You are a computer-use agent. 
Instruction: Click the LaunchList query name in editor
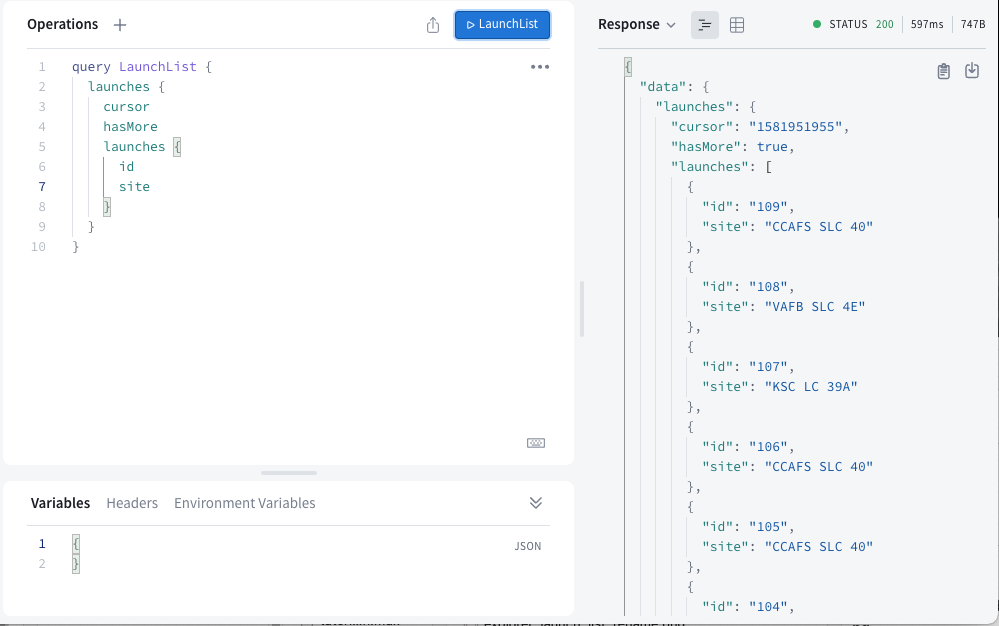(158, 67)
